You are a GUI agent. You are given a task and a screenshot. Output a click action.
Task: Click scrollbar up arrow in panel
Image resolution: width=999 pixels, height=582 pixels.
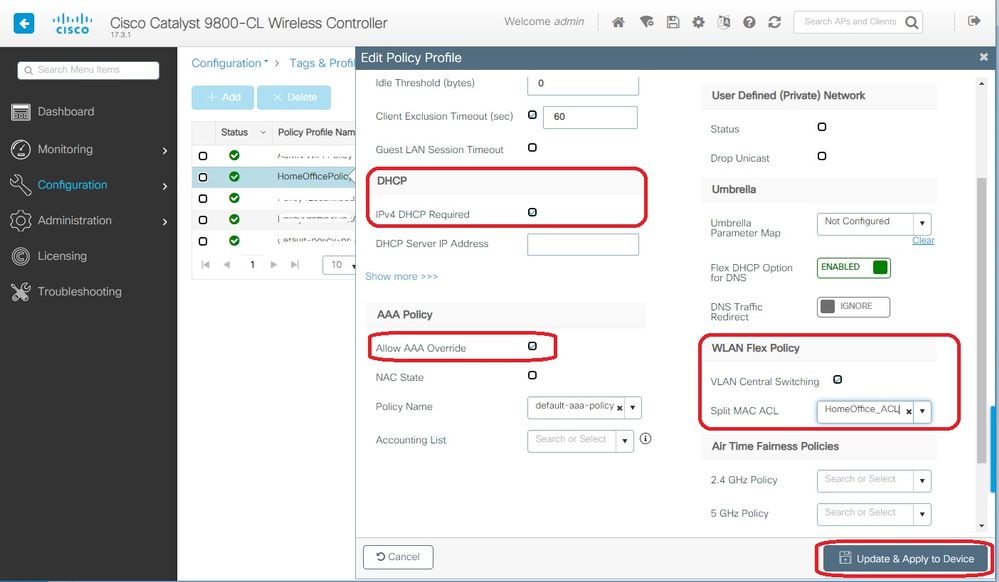tap(981, 84)
